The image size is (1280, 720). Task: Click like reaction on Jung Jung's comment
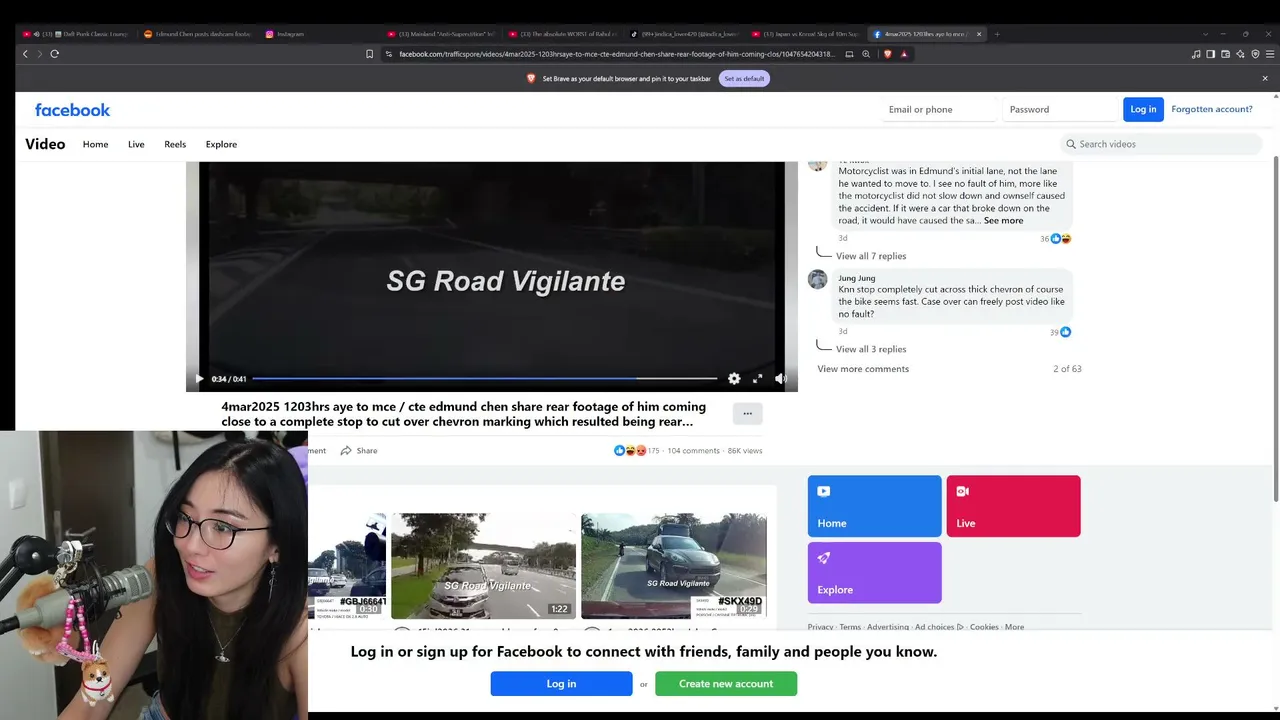pyautogui.click(x=1065, y=332)
